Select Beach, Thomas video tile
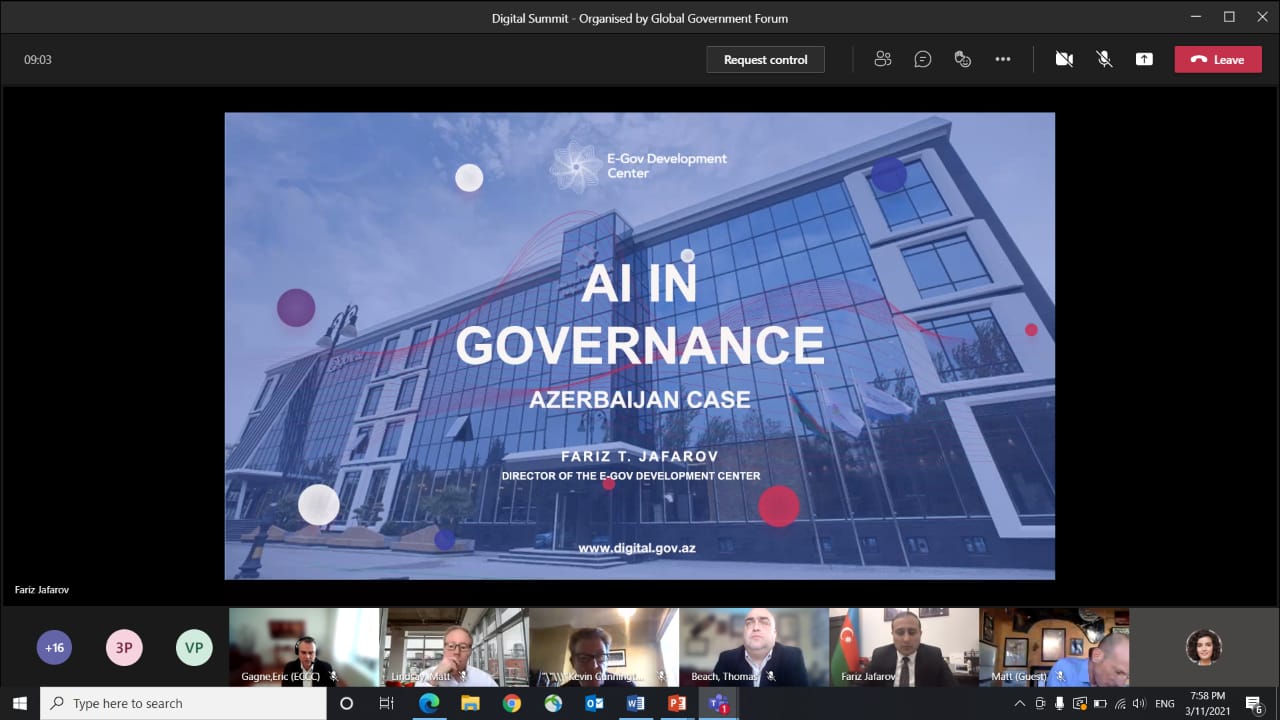 pyautogui.click(x=754, y=647)
